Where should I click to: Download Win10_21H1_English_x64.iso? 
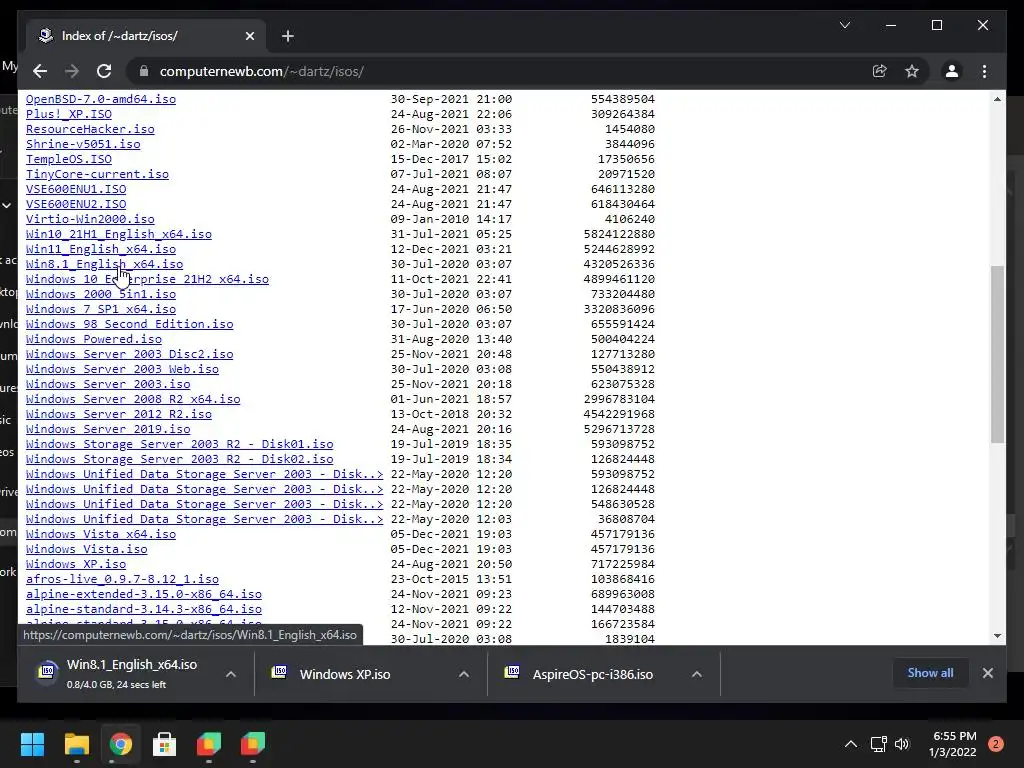119,234
